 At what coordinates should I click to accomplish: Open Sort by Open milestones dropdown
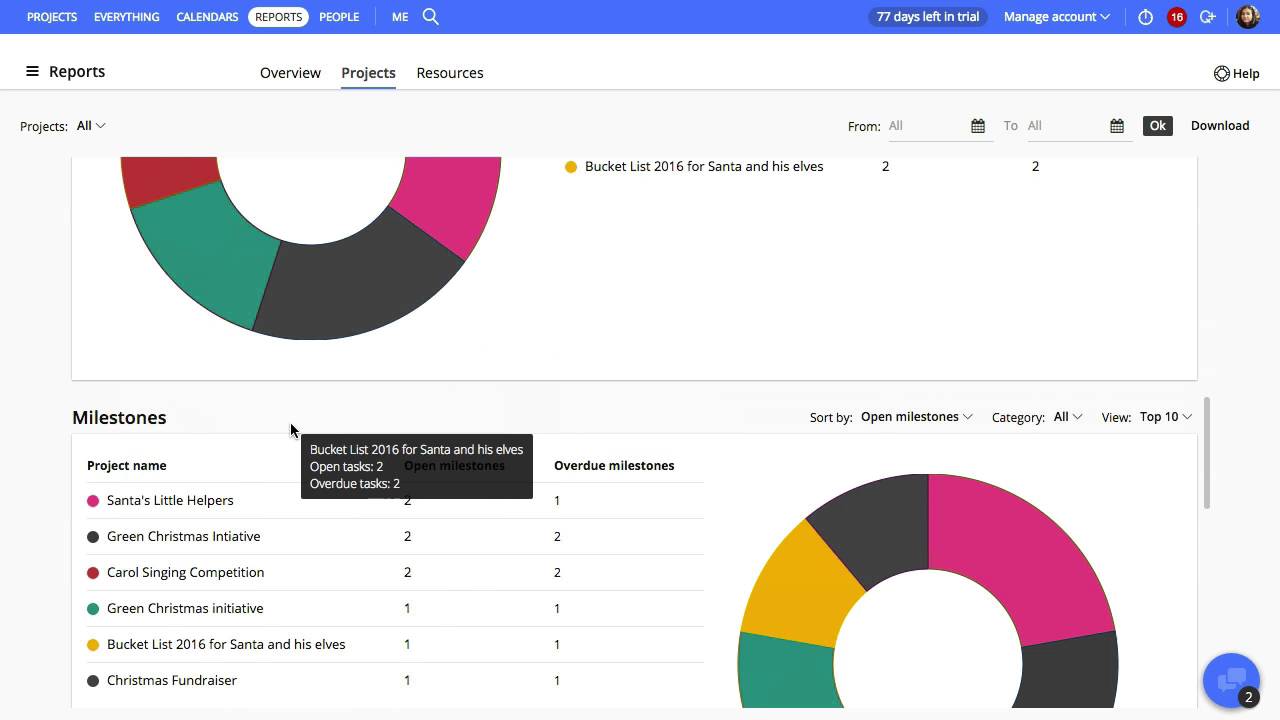coord(916,417)
